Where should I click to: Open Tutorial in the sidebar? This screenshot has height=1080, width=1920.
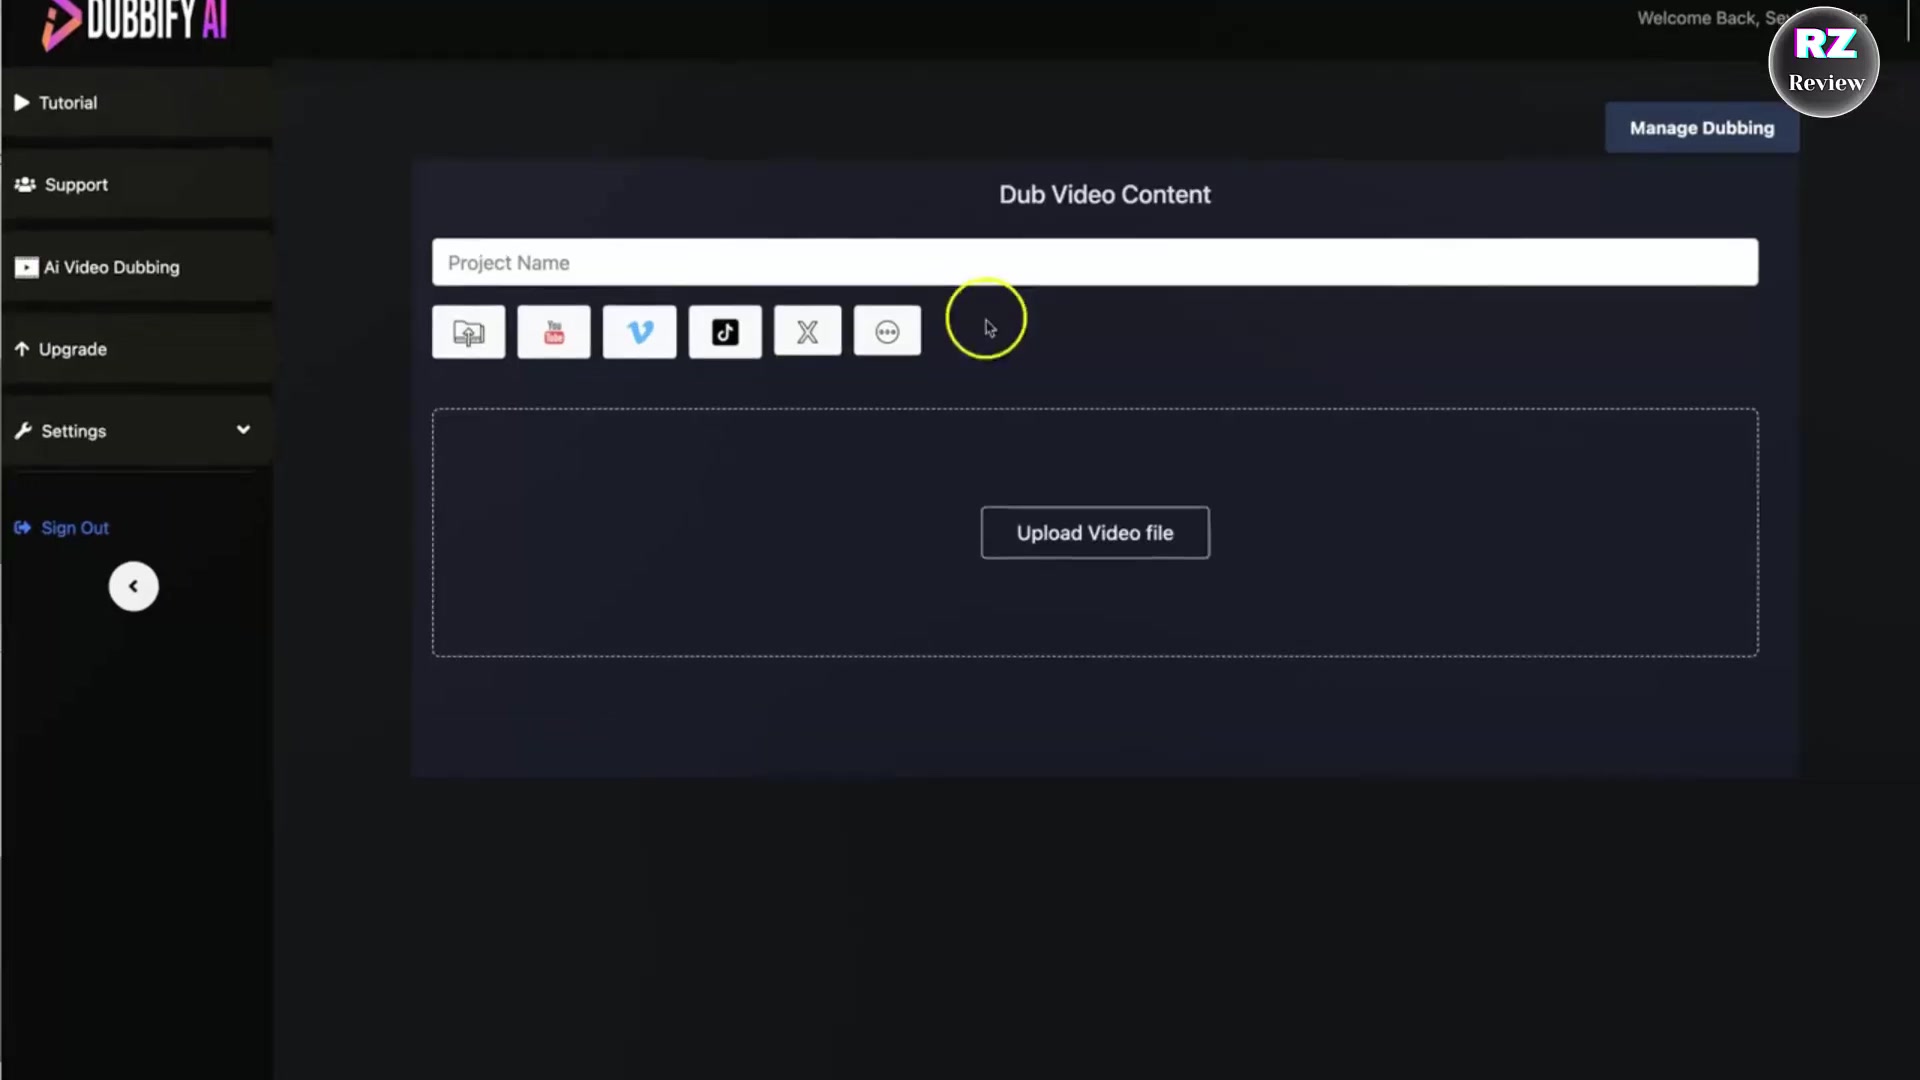136,103
